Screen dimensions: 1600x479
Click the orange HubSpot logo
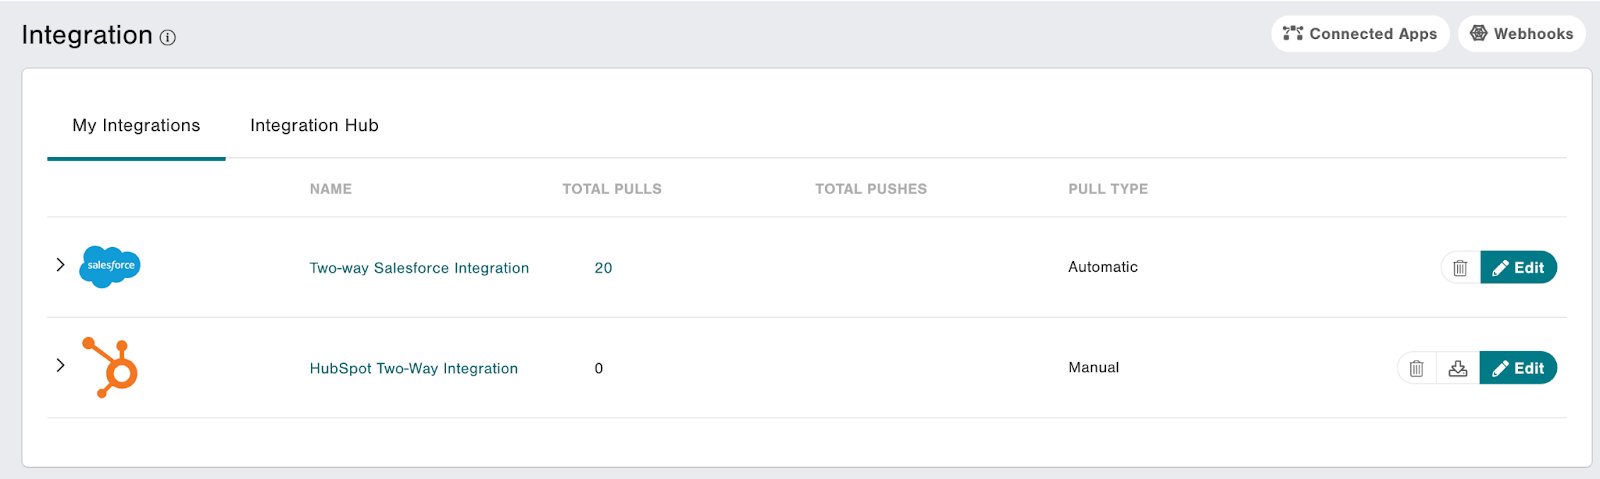112,367
